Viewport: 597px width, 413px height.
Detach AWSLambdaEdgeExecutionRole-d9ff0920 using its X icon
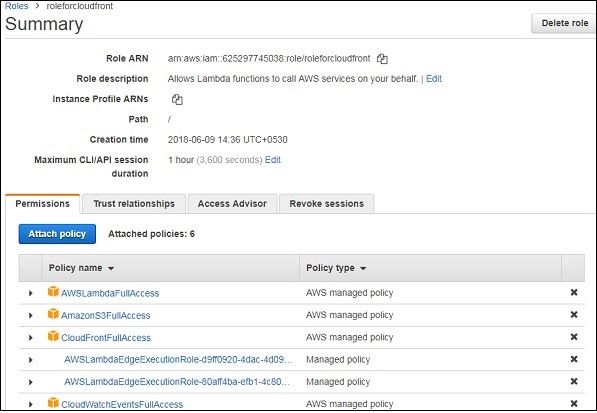click(574, 359)
